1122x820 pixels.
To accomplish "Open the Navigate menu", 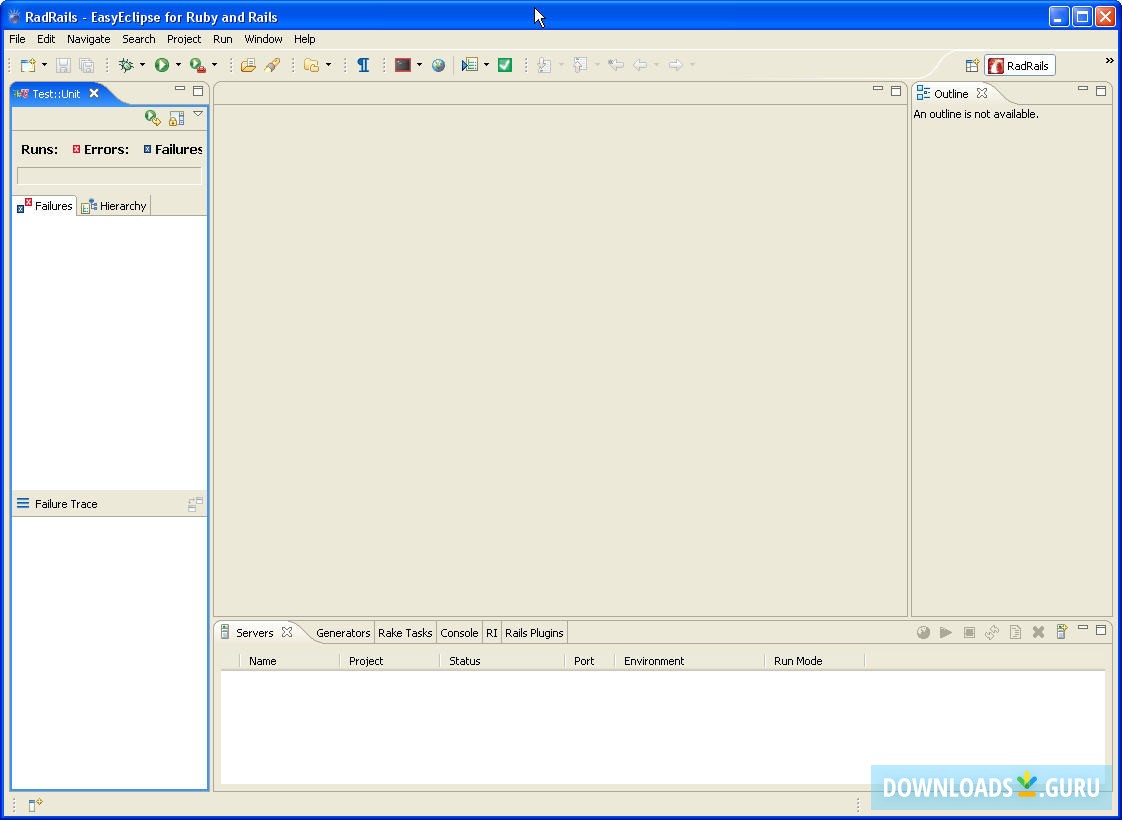I will 88,39.
